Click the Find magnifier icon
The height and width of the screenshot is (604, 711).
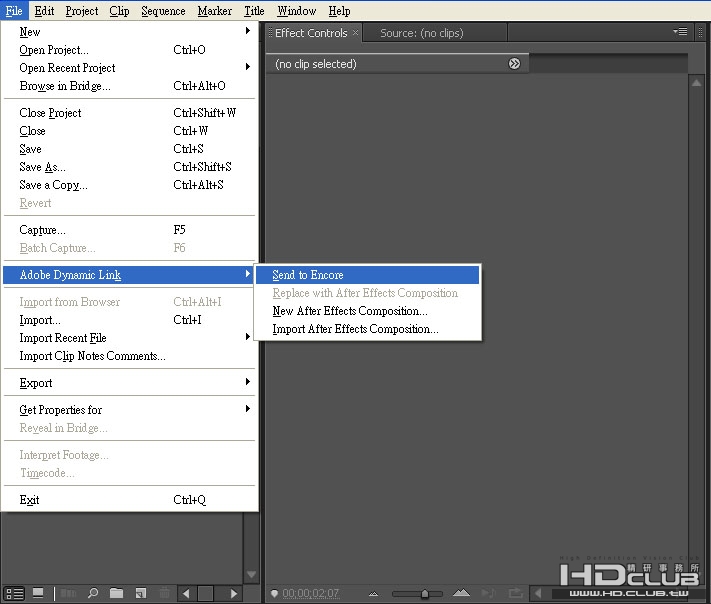pos(93,593)
